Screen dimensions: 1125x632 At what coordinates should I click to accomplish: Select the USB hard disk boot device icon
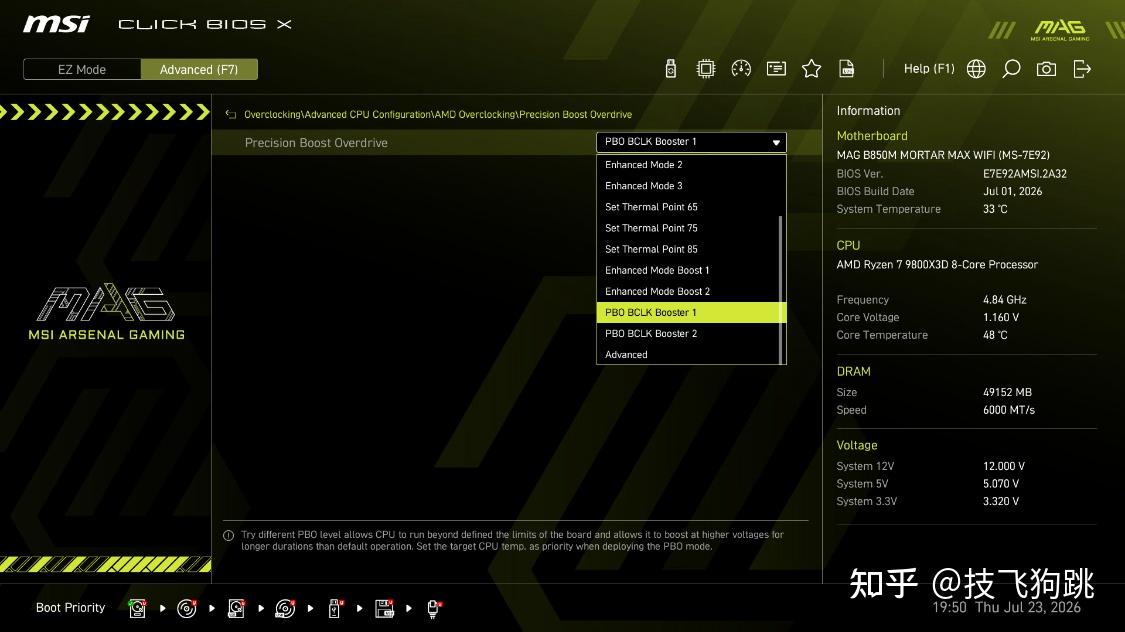coord(236,608)
